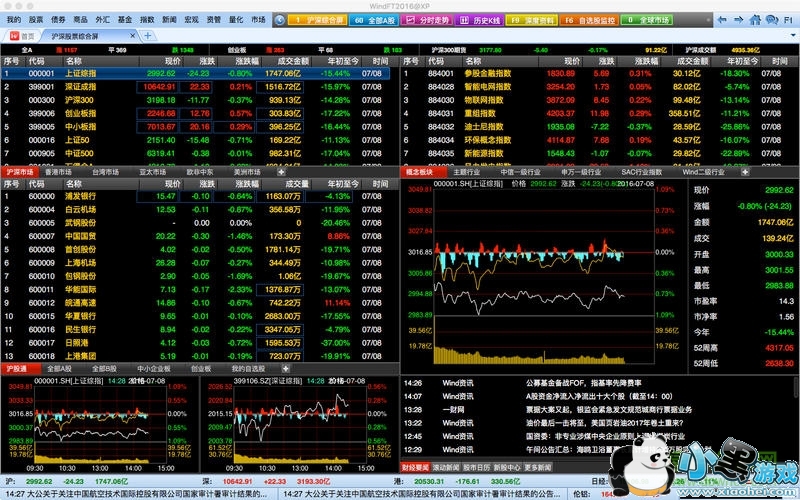Add a market tab with plus icon
Image resolution: width=800 pixels, height=500 pixels.
(281, 172)
